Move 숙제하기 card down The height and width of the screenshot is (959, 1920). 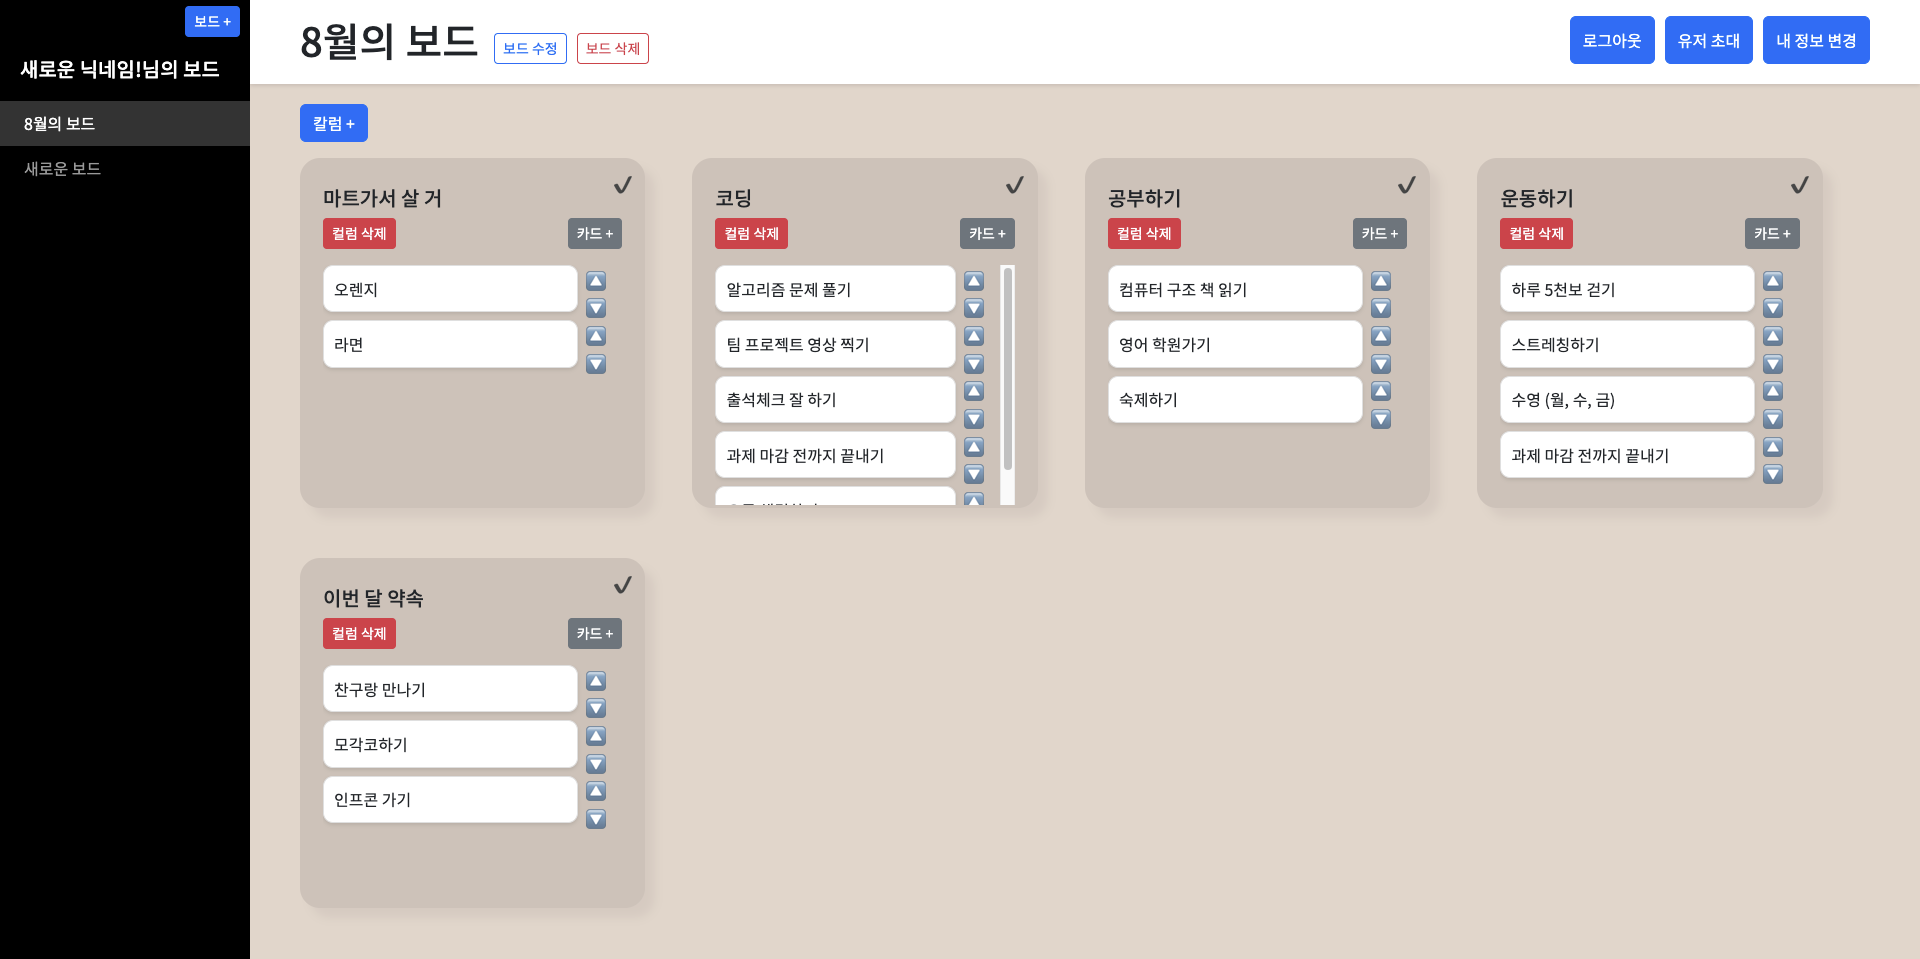[x=1381, y=419]
